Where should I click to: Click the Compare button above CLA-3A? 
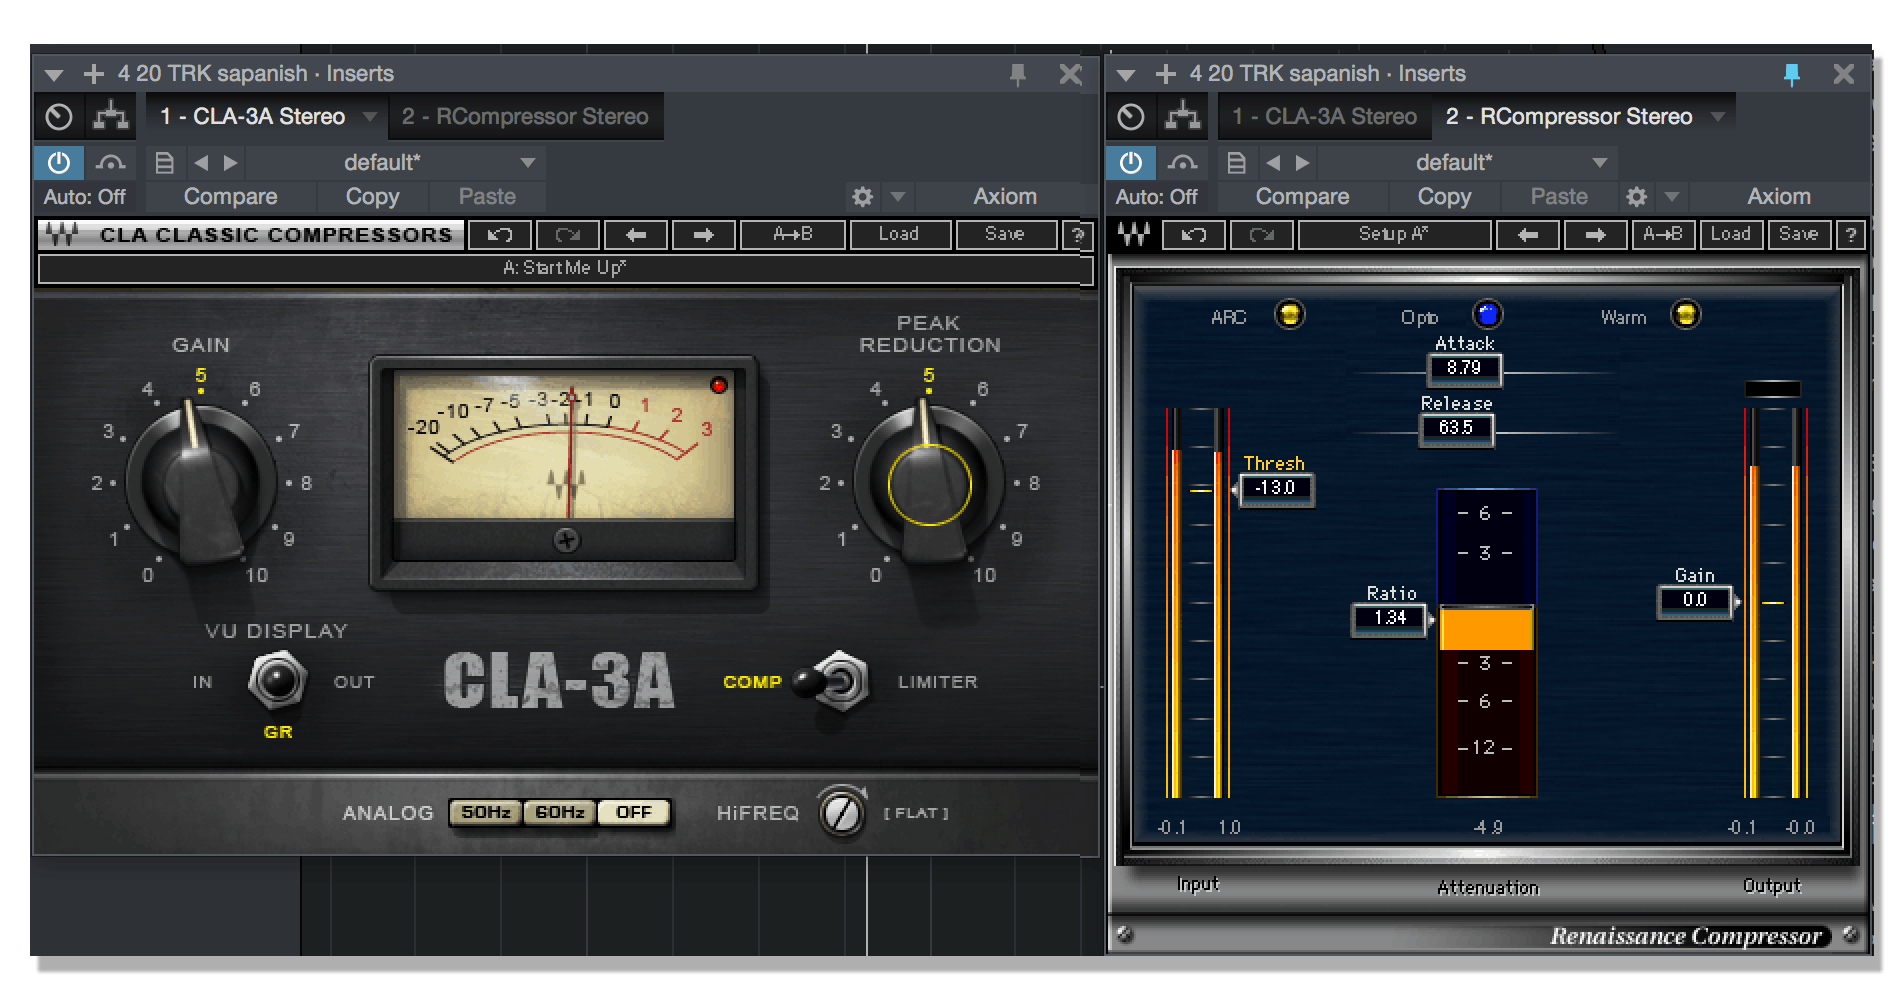pyautogui.click(x=230, y=196)
